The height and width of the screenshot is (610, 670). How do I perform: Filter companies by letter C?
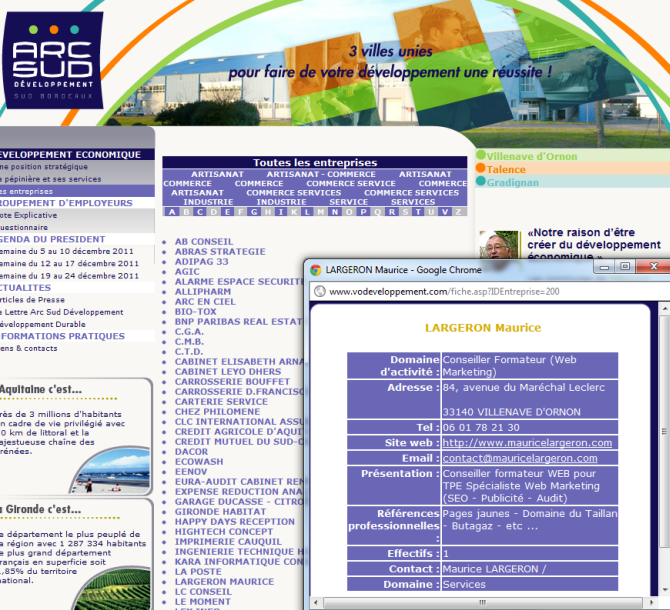pyautogui.click(x=200, y=212)
